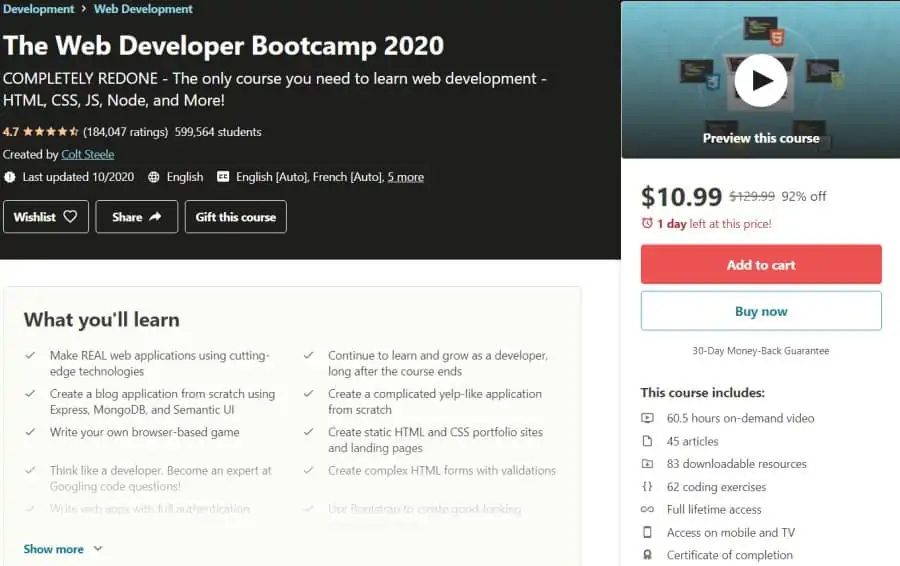
Task: Click the '45 articles' line
Action: (x=692, y=441)
